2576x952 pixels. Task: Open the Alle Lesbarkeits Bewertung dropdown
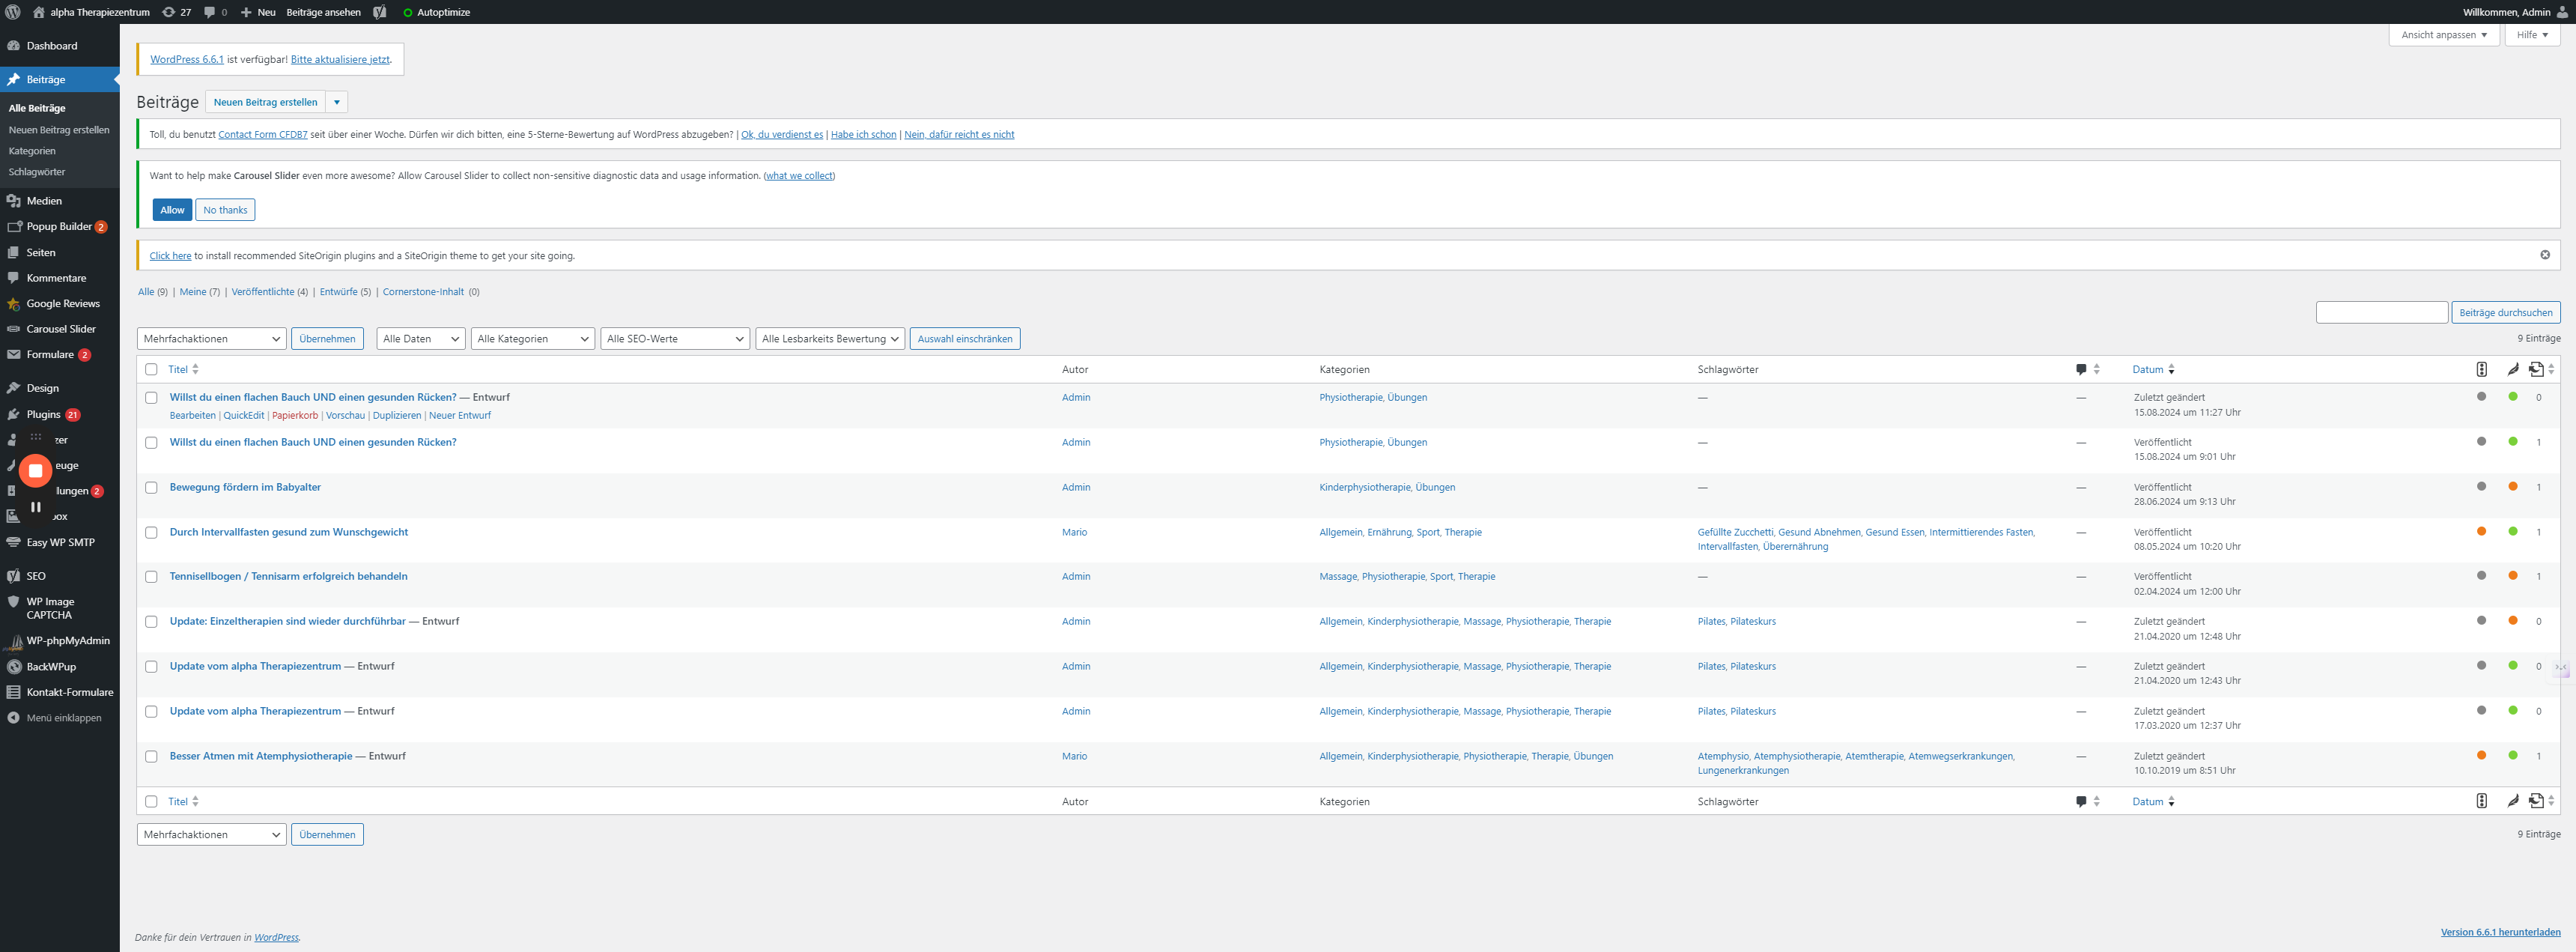pyautogui.click(x=830, y=339)
